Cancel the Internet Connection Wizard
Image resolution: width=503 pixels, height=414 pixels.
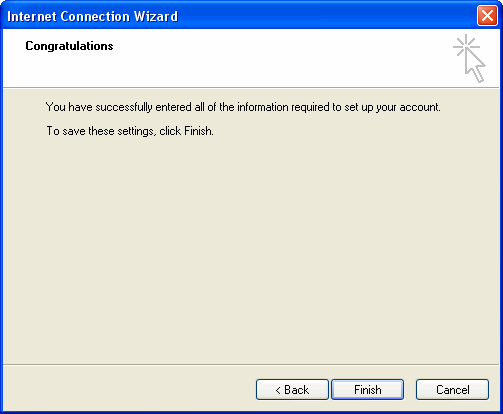coord(452,389)
